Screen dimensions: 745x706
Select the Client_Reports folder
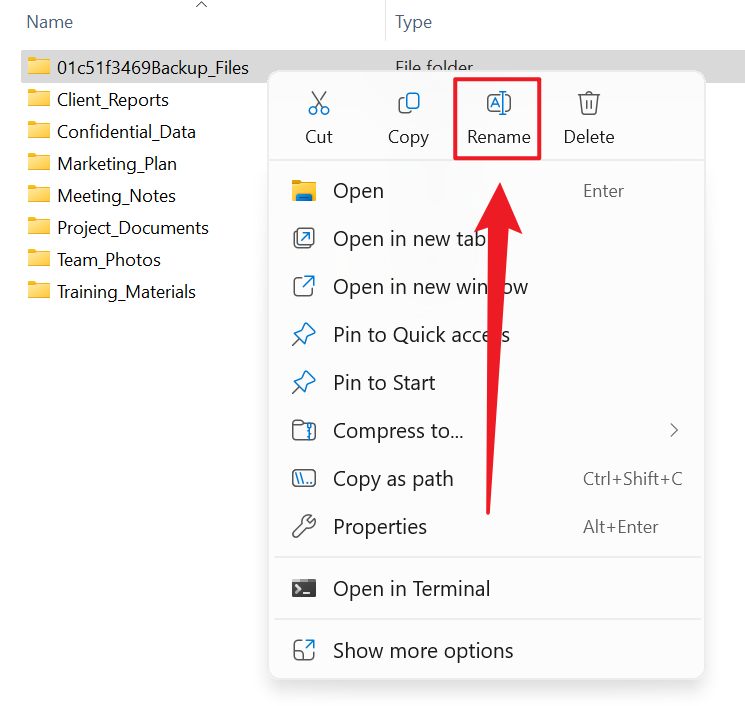point(113,100)
